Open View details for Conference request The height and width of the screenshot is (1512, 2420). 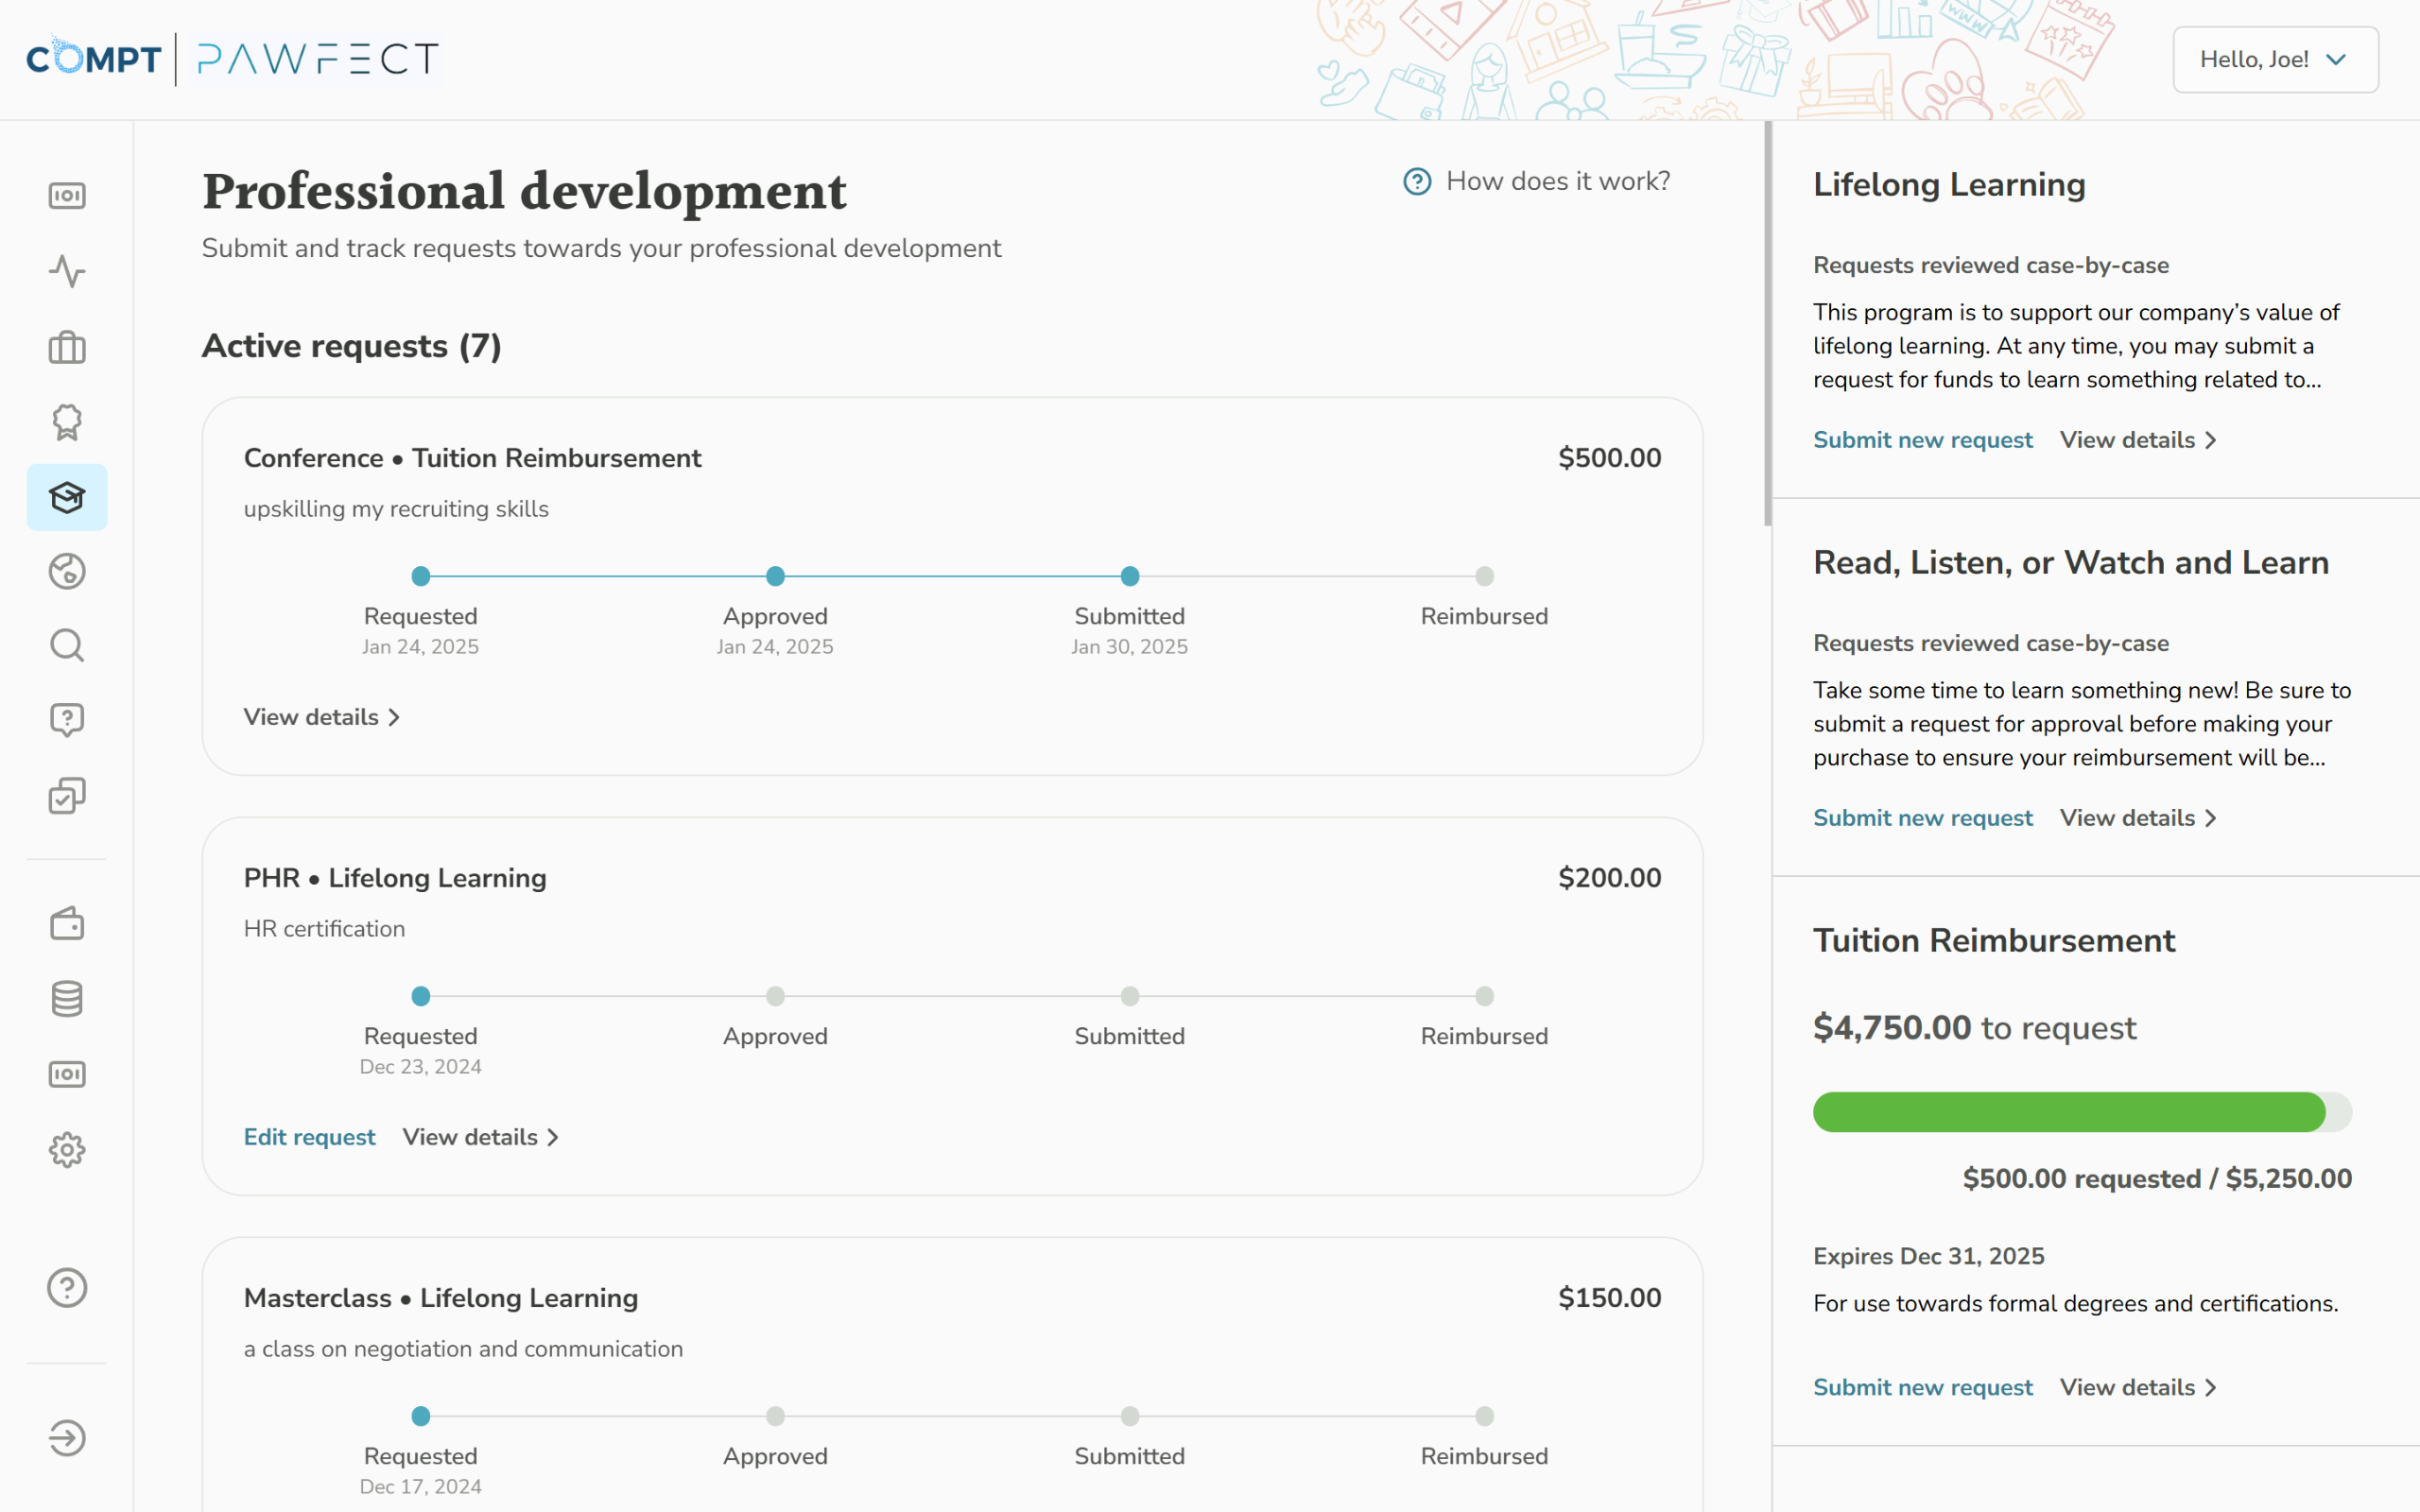[322, 717]
